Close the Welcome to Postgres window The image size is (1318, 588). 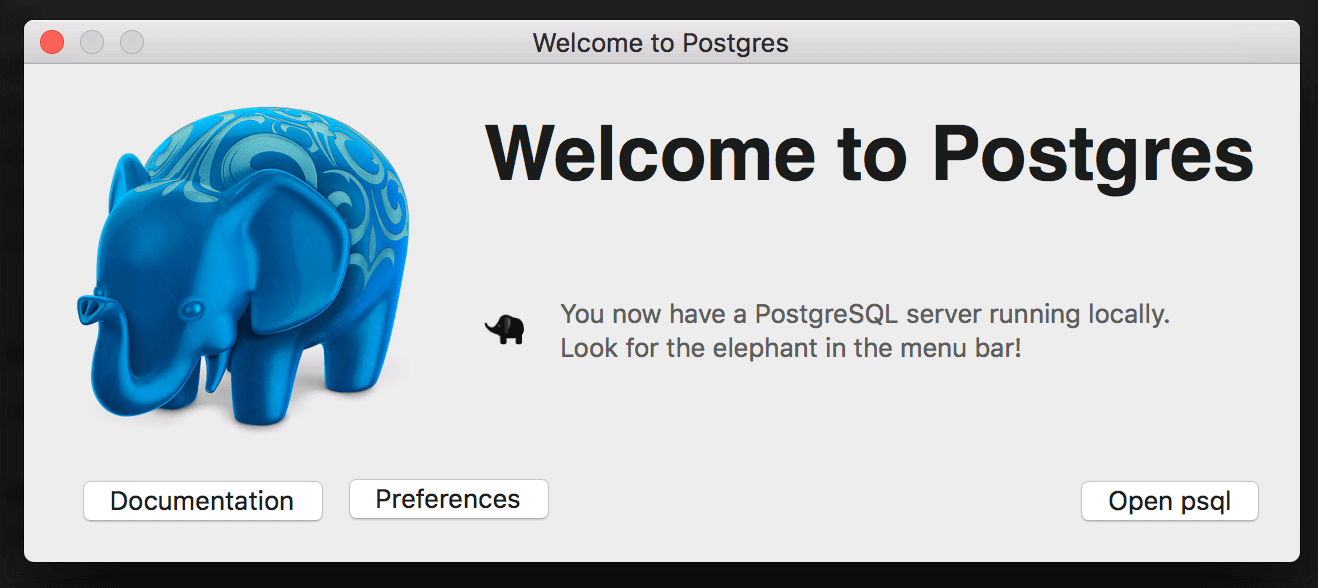click(52, 42)
